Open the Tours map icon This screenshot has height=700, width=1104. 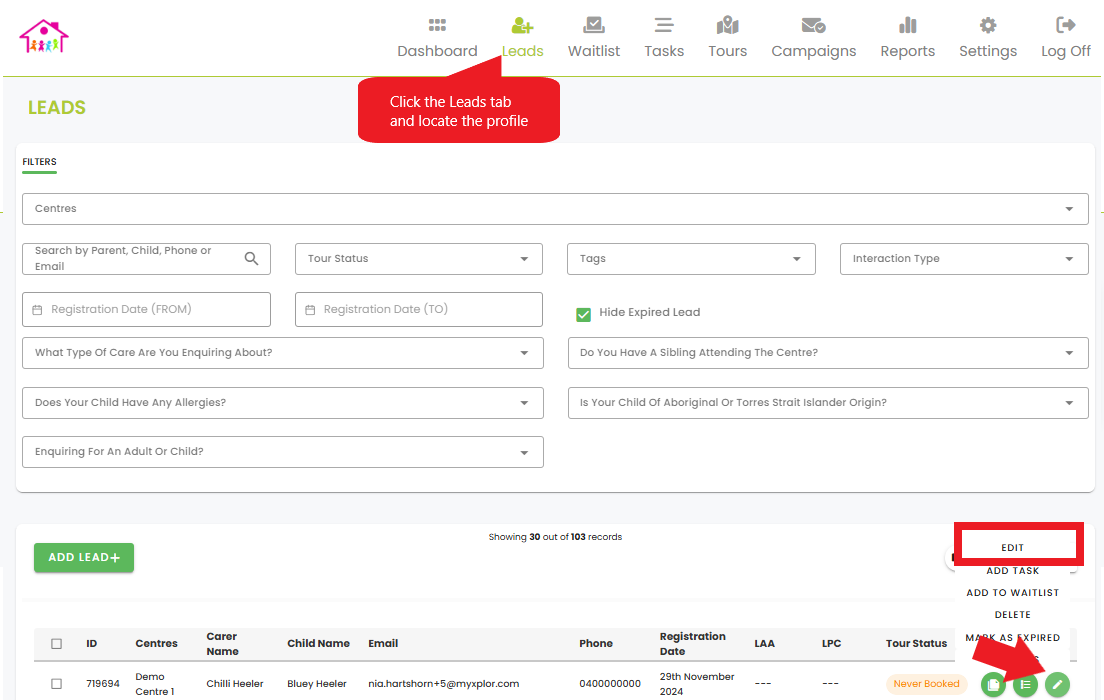pyautogui.click(x=727, y=25)
